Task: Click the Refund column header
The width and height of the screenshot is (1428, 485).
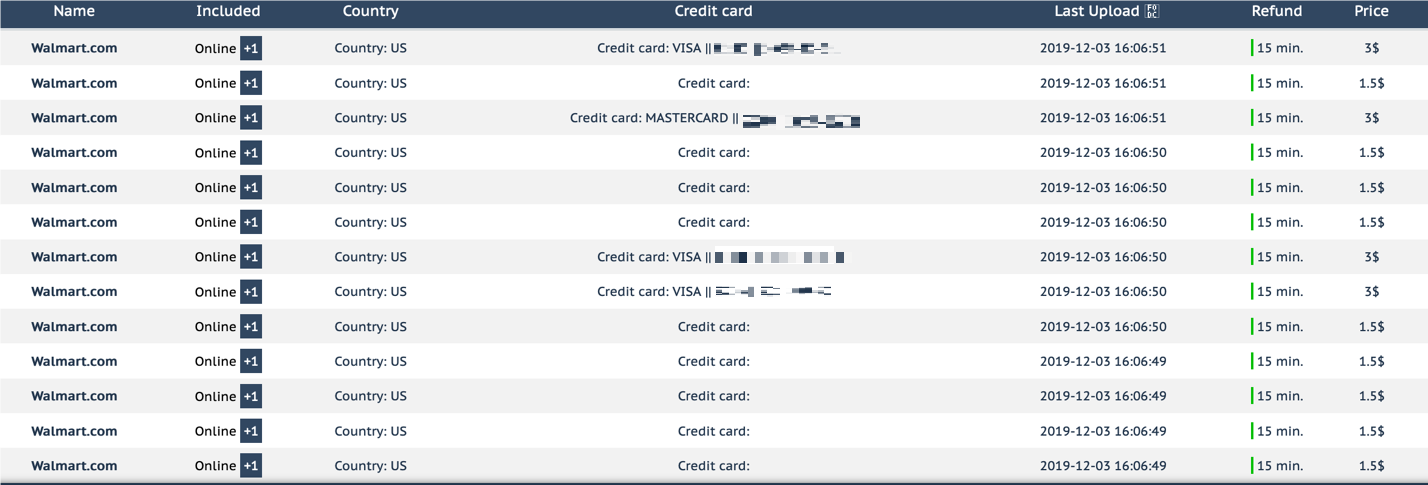Action: [x=1277, y=11]
